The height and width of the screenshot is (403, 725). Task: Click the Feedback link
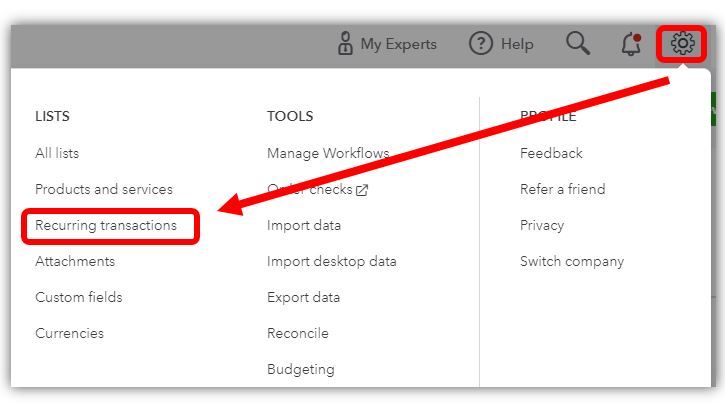pos(551,153)
